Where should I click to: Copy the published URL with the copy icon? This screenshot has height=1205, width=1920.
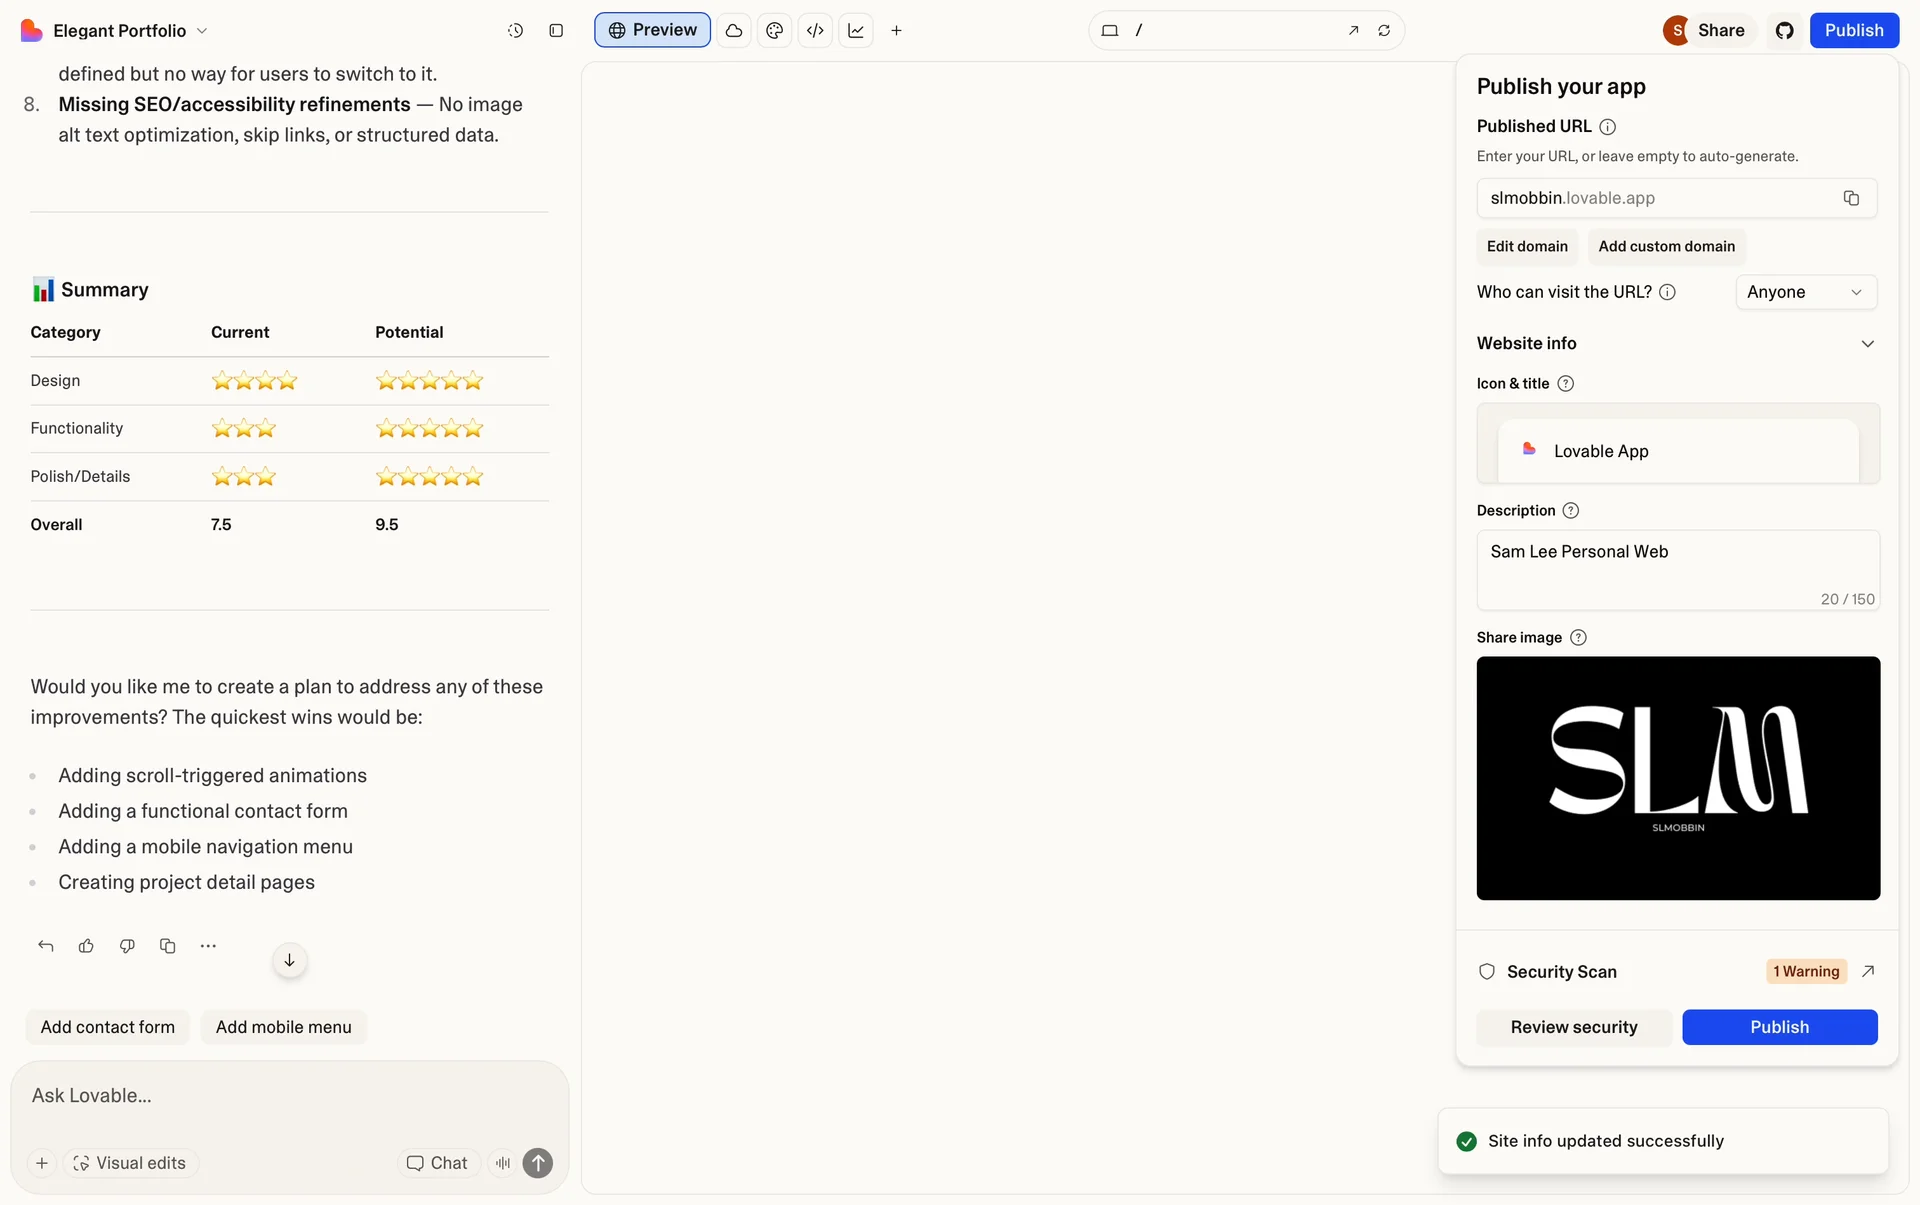1851,198
